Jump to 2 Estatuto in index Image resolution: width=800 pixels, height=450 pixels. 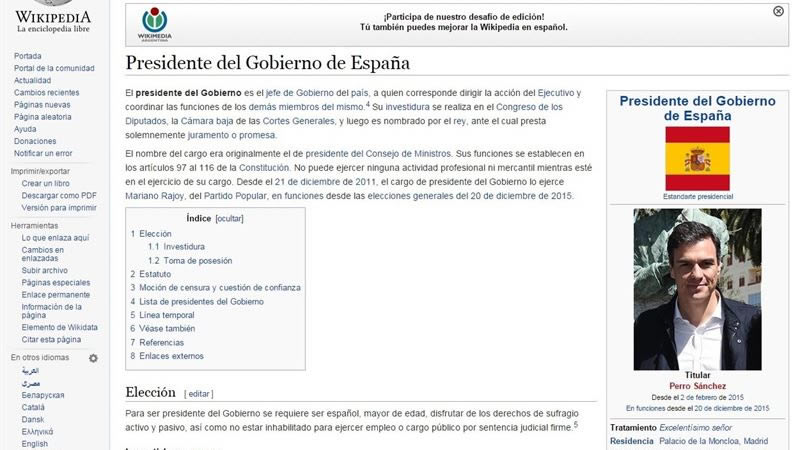[x=151, y=274]
